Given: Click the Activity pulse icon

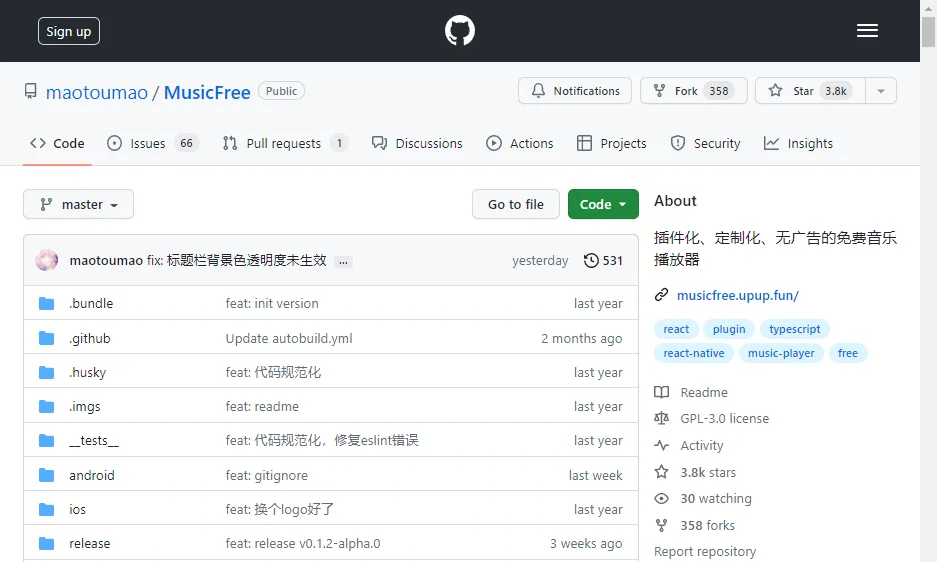Looking at the screenshot, I should pos(662,445).
